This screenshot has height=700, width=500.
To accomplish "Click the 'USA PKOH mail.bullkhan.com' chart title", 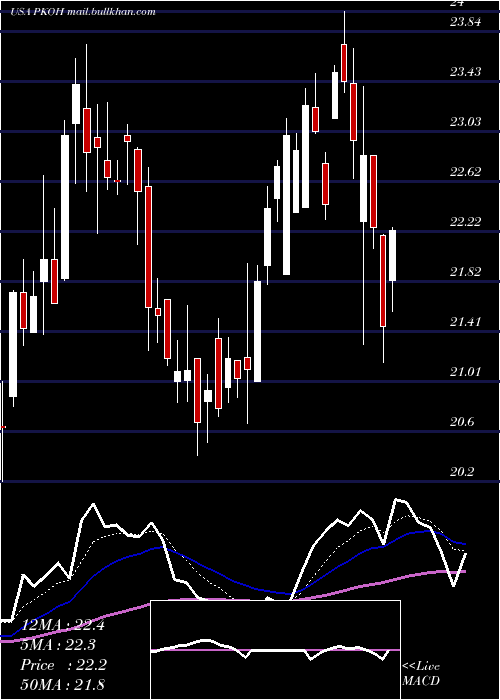I will point(83,12).
